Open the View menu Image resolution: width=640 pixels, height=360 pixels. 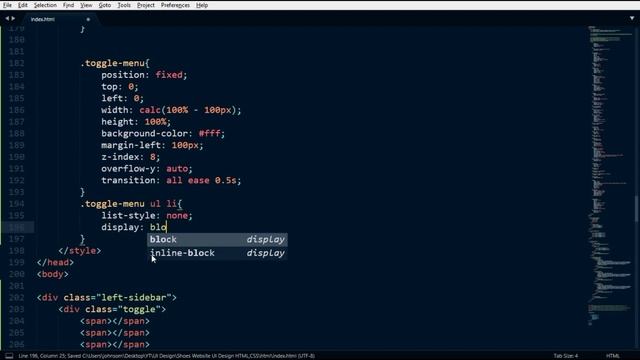(x=86, y=5)
